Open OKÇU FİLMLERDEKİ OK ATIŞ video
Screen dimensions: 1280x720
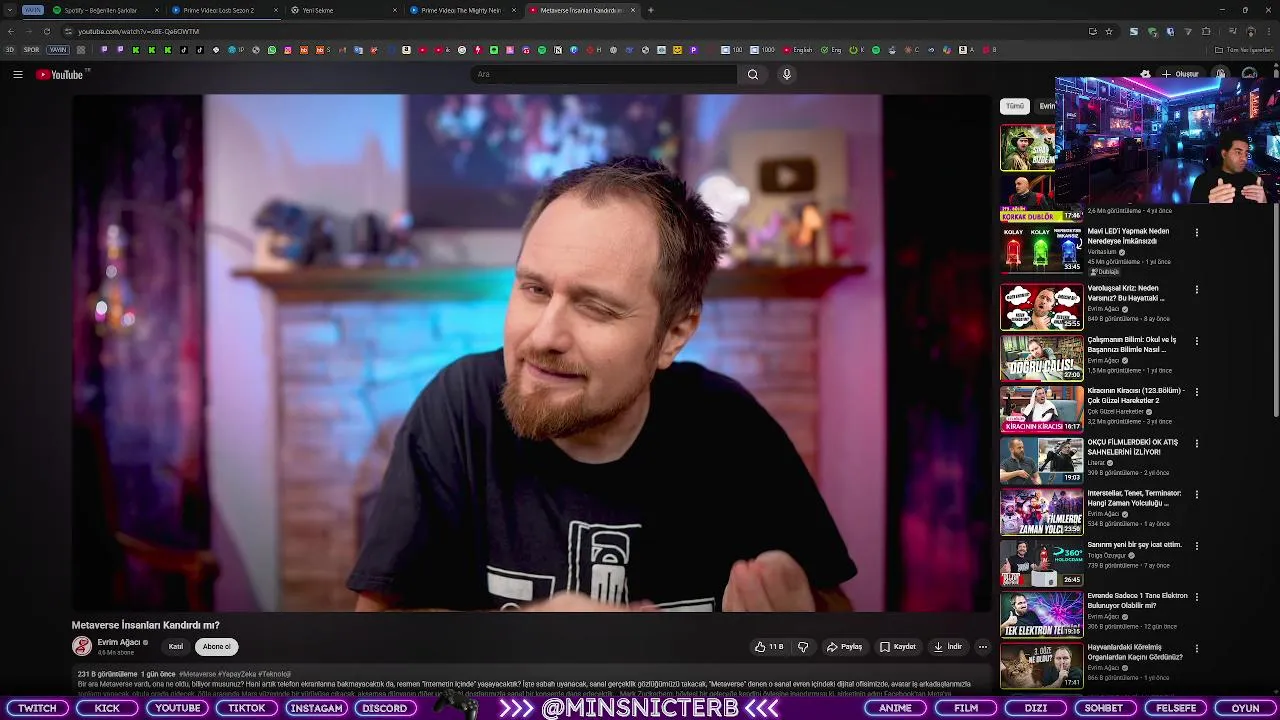click(1041, 460)
